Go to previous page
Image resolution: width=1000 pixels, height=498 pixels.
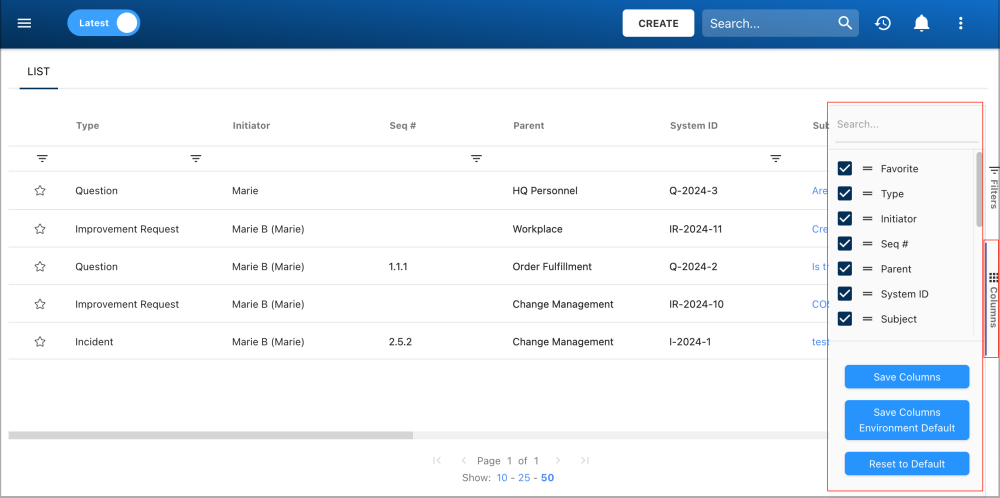[x=464, y=460]
